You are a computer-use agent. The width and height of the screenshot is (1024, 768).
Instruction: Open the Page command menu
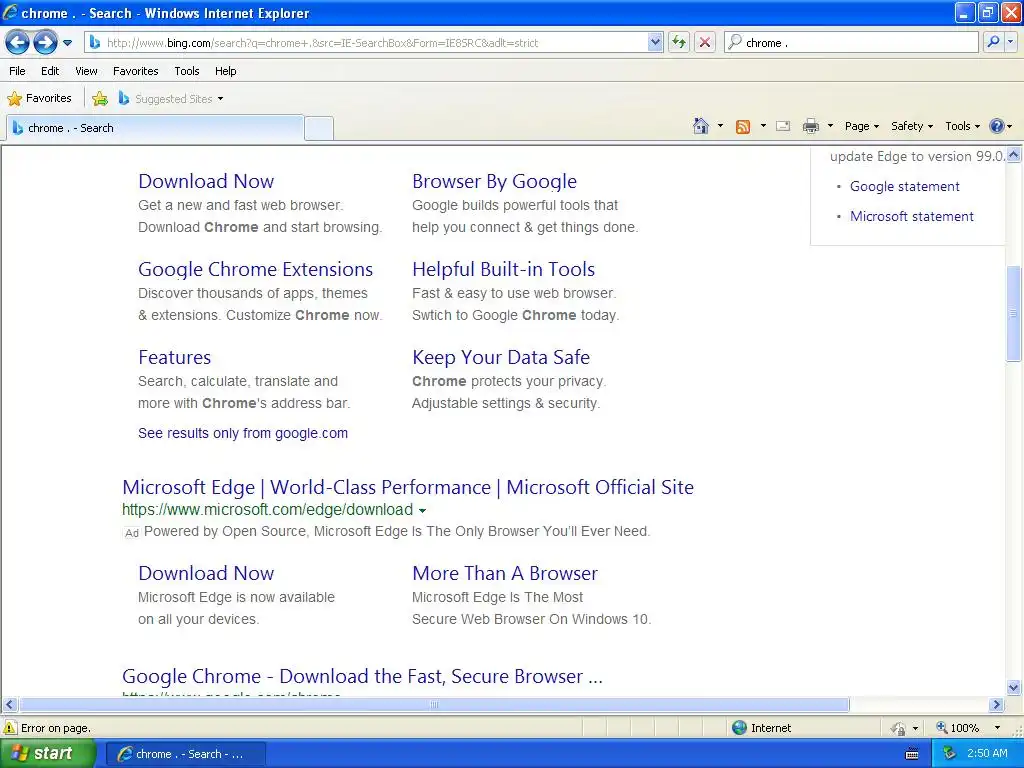tap(861, 126)
